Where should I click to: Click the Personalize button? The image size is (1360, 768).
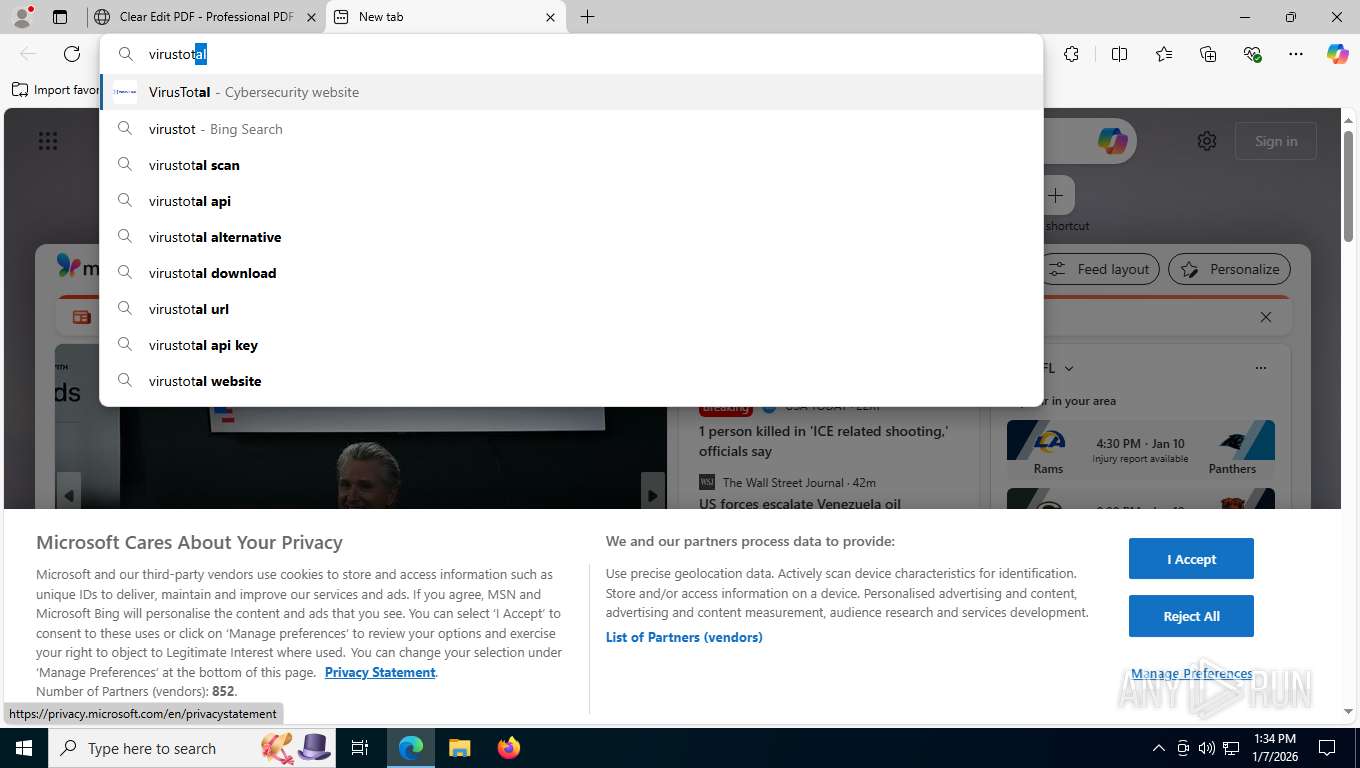click(1230, 269)
